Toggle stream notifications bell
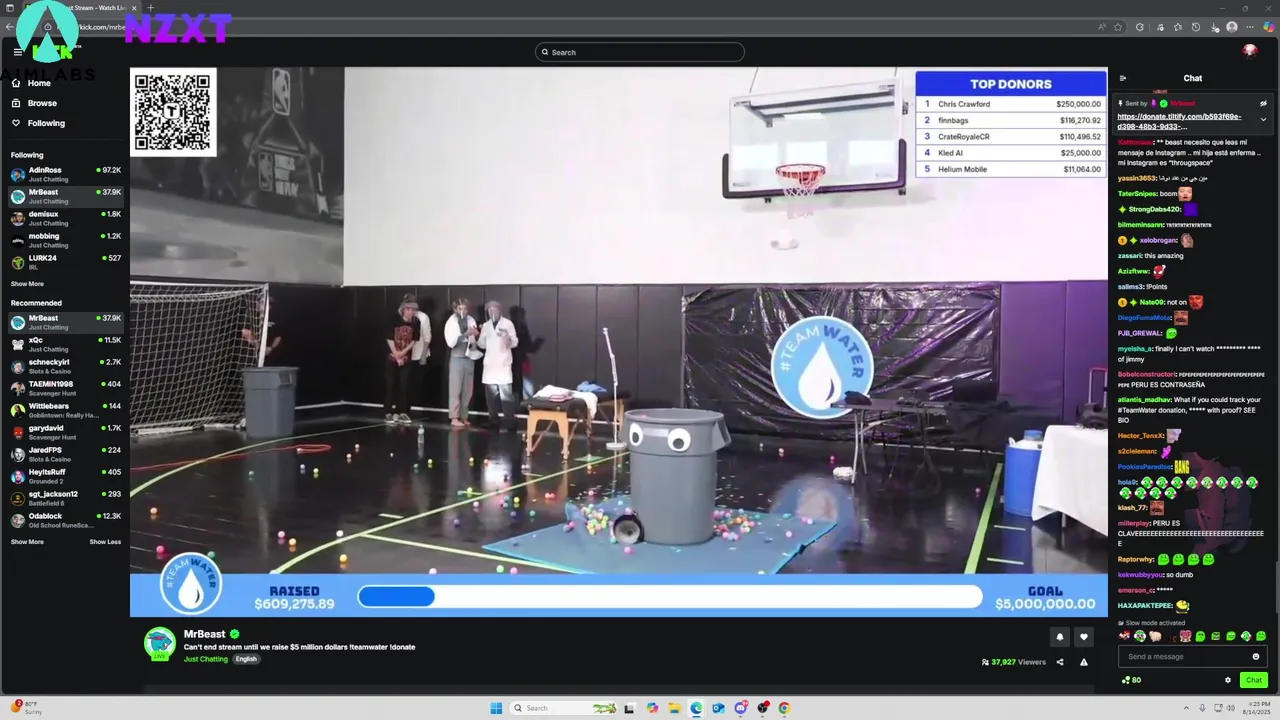This screenshot has width=1280, height=720. (1060, 637)
